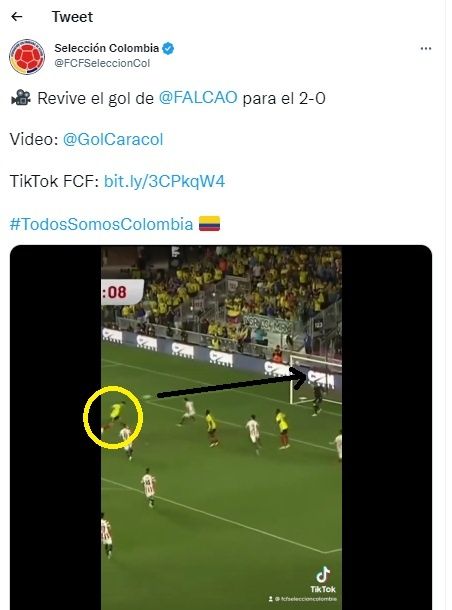
Task: Click the goalkeeper in front of the net
Action: [x=317, y=400]
